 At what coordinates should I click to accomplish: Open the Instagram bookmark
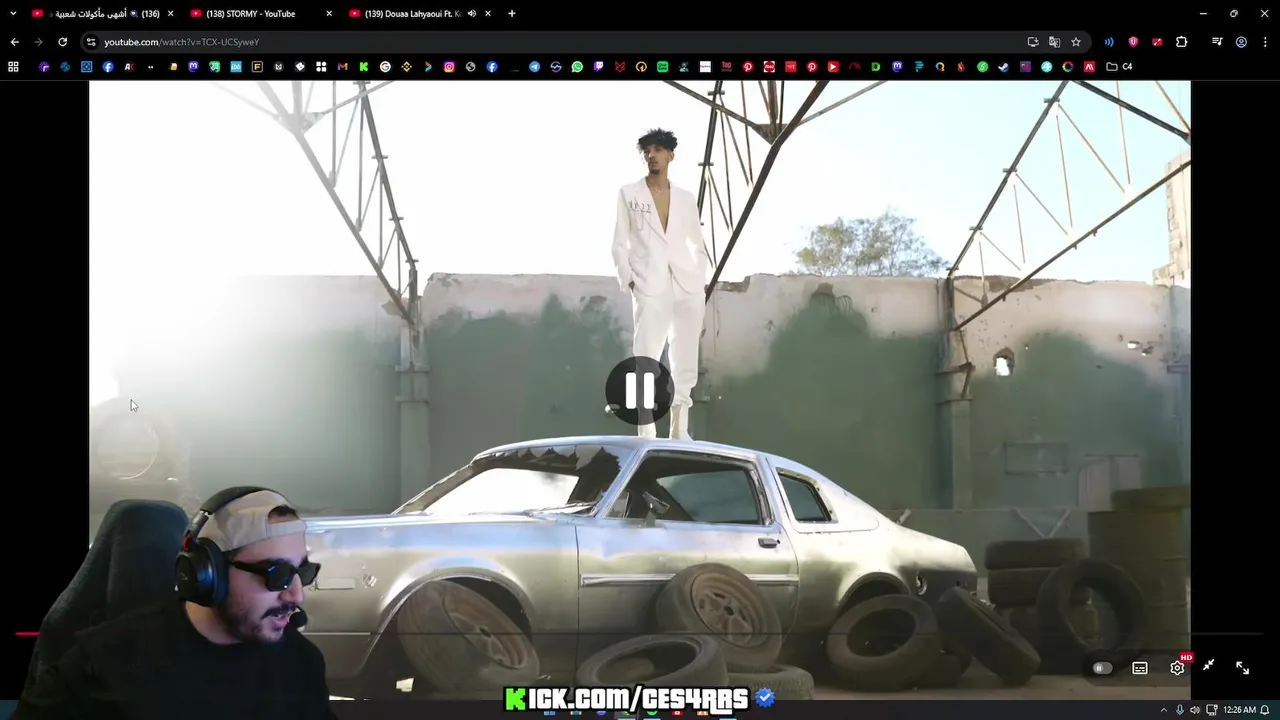click(449, 67)
